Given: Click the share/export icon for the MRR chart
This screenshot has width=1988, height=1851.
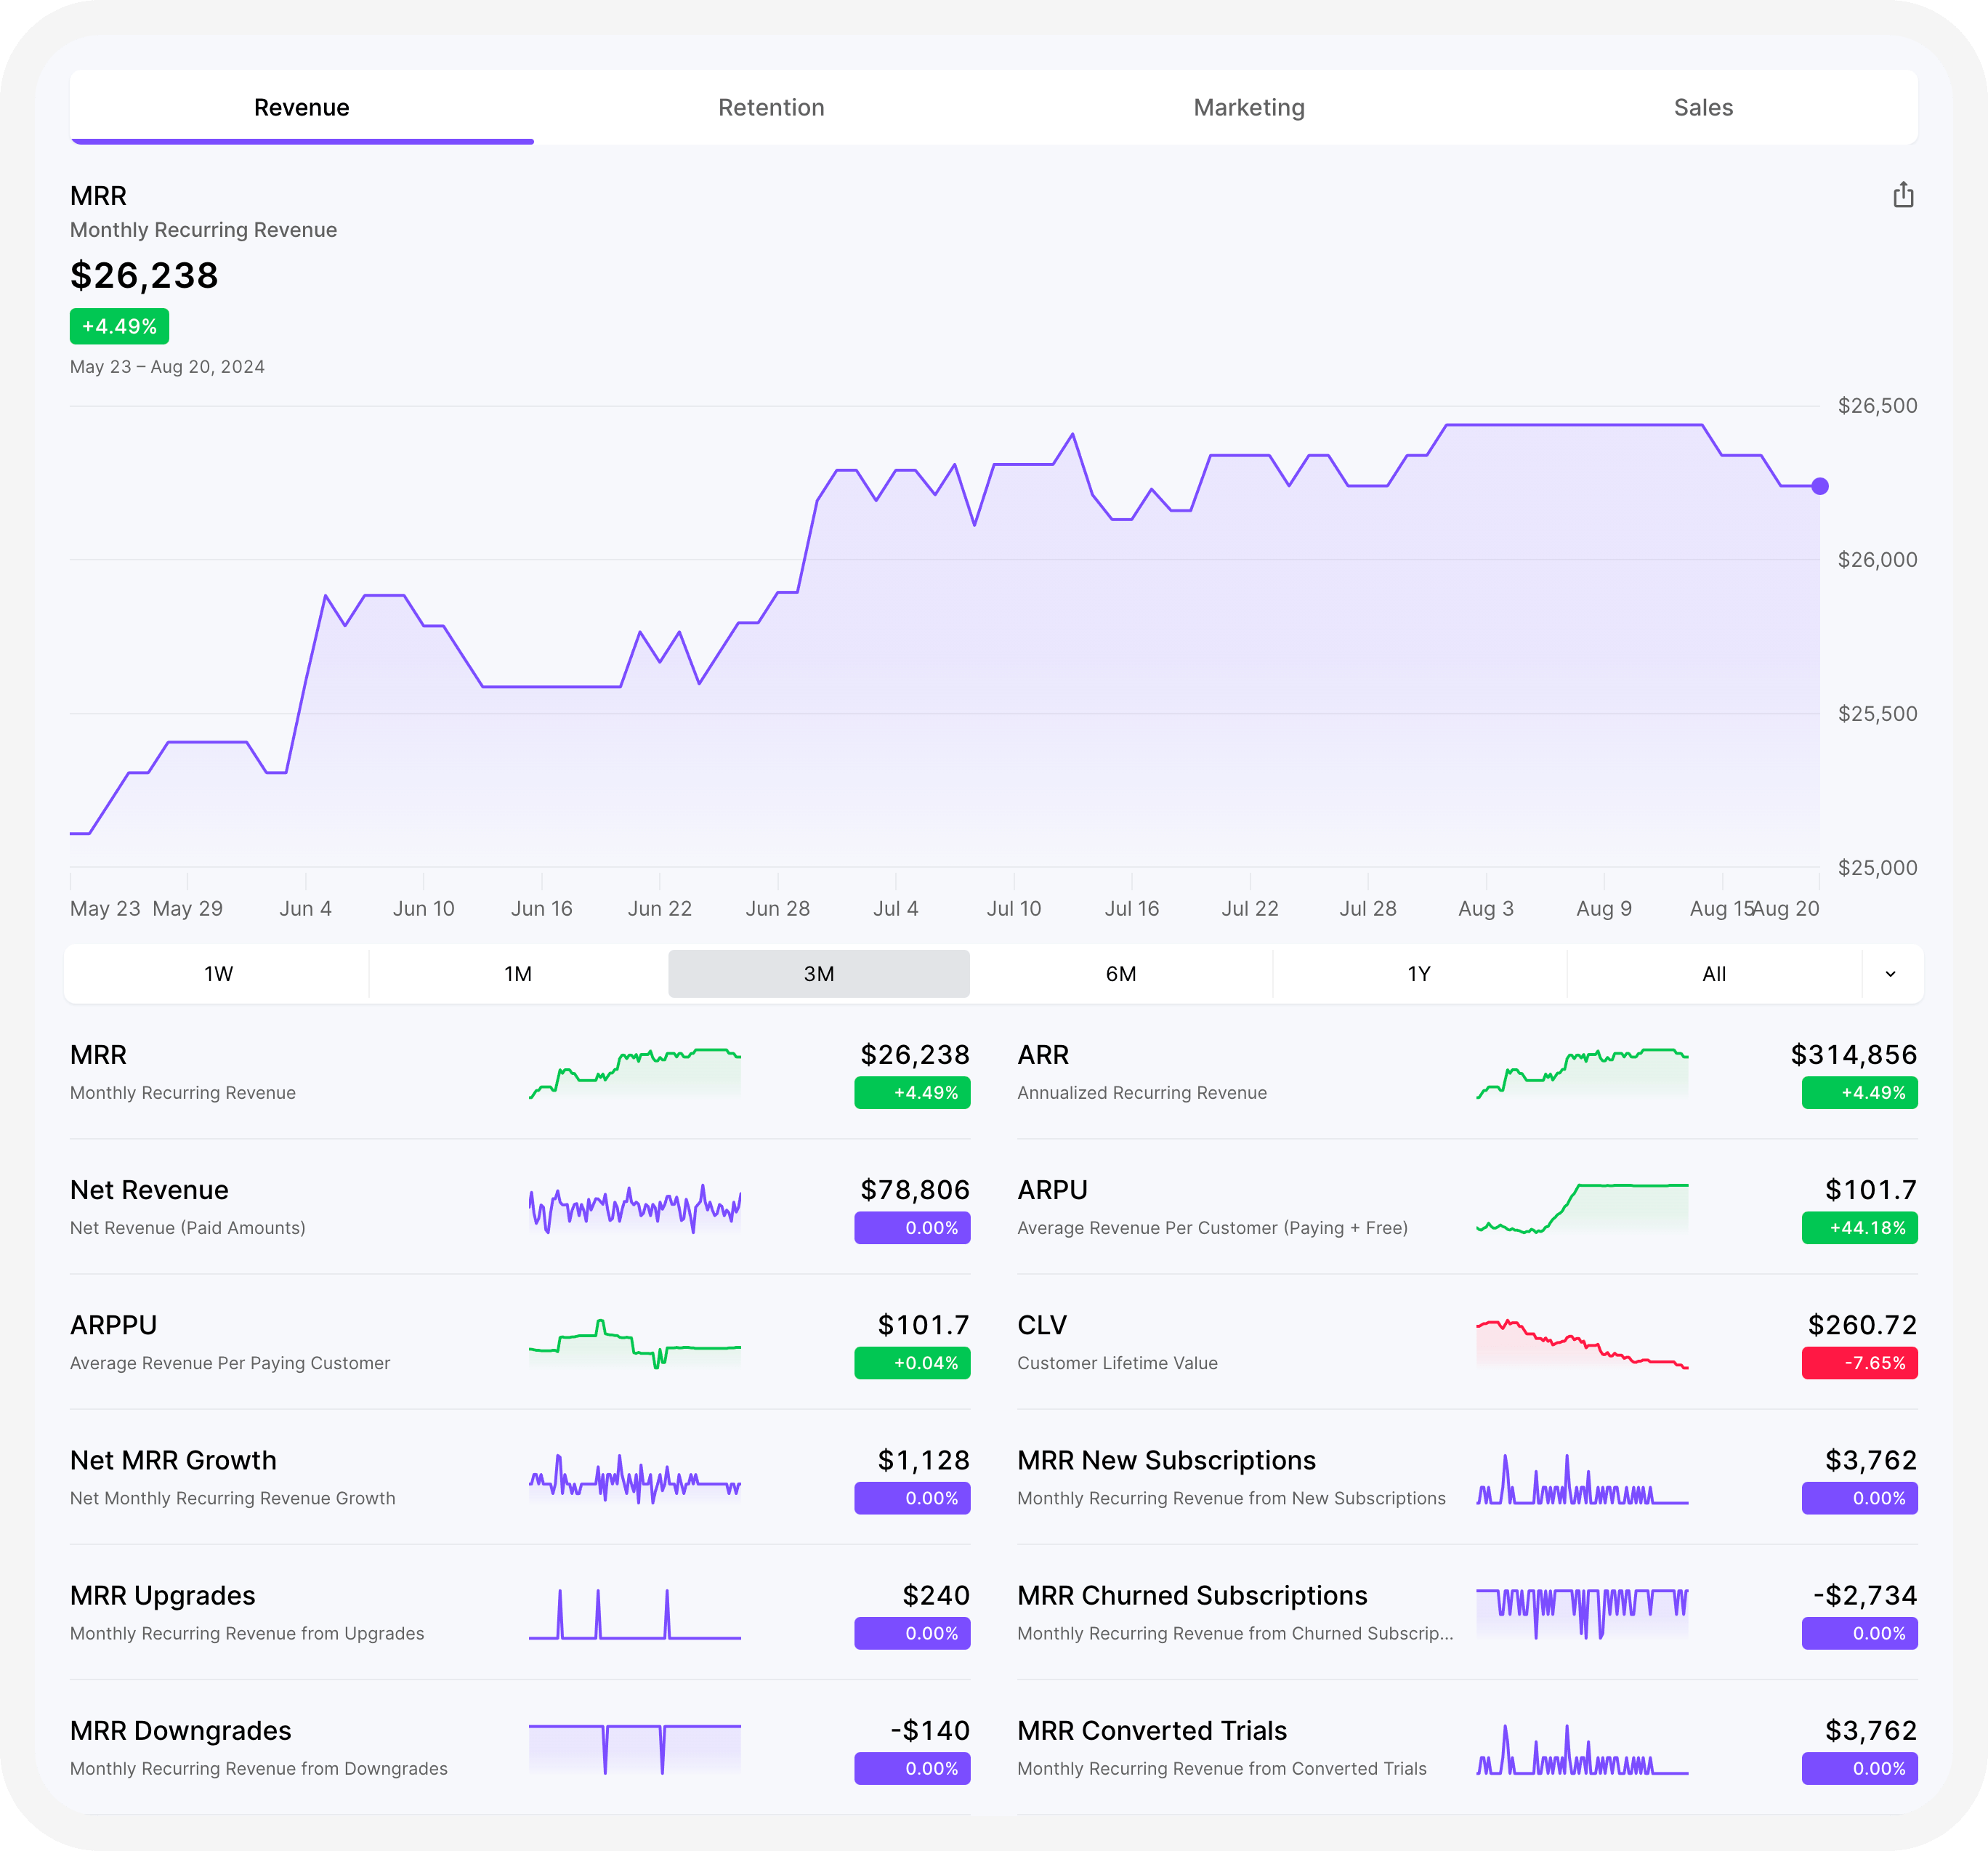Looking at the screenshot, I should pyautogui.click(x=1904, y=195).
